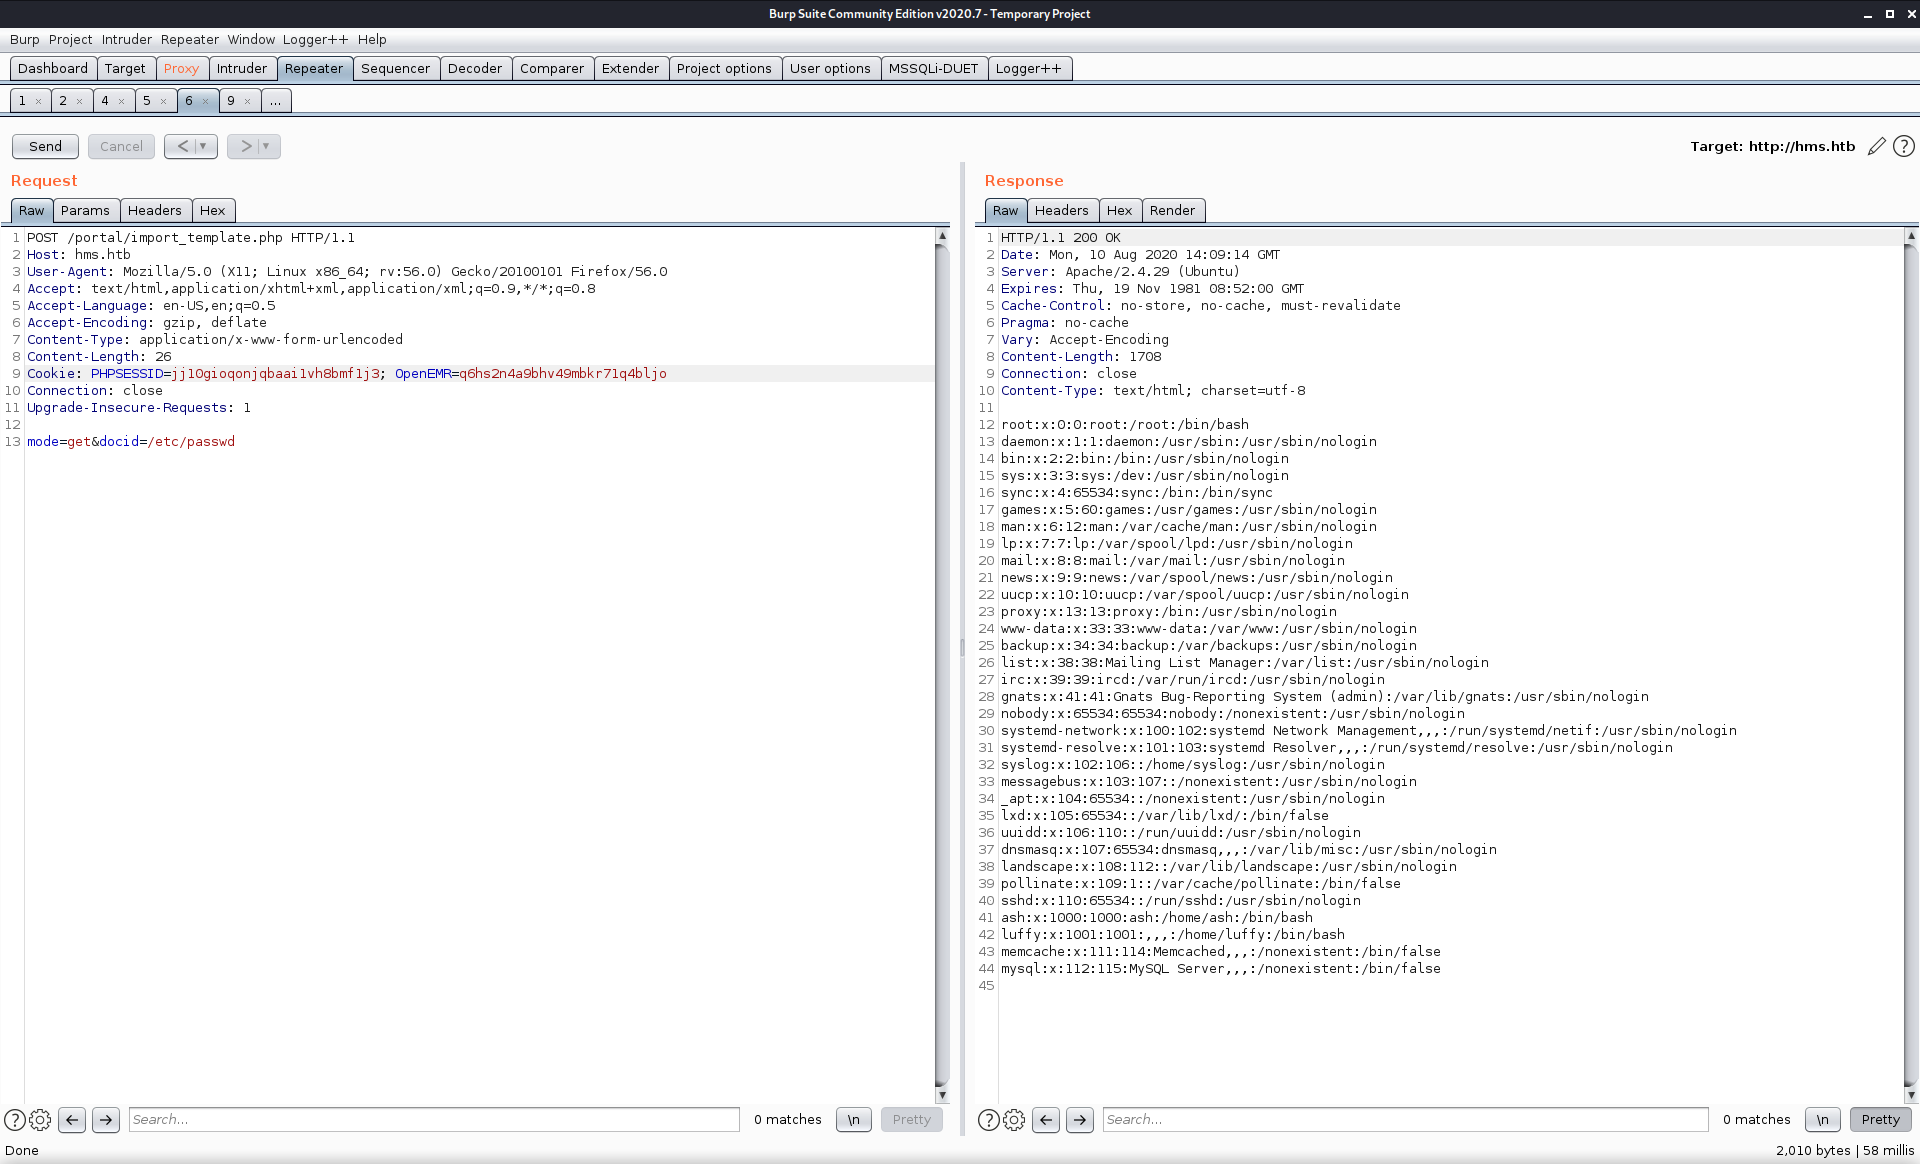1920x1164 pixels.
Task: Click the request pane vertical scrollbar
Action: (x=941, y=660)
